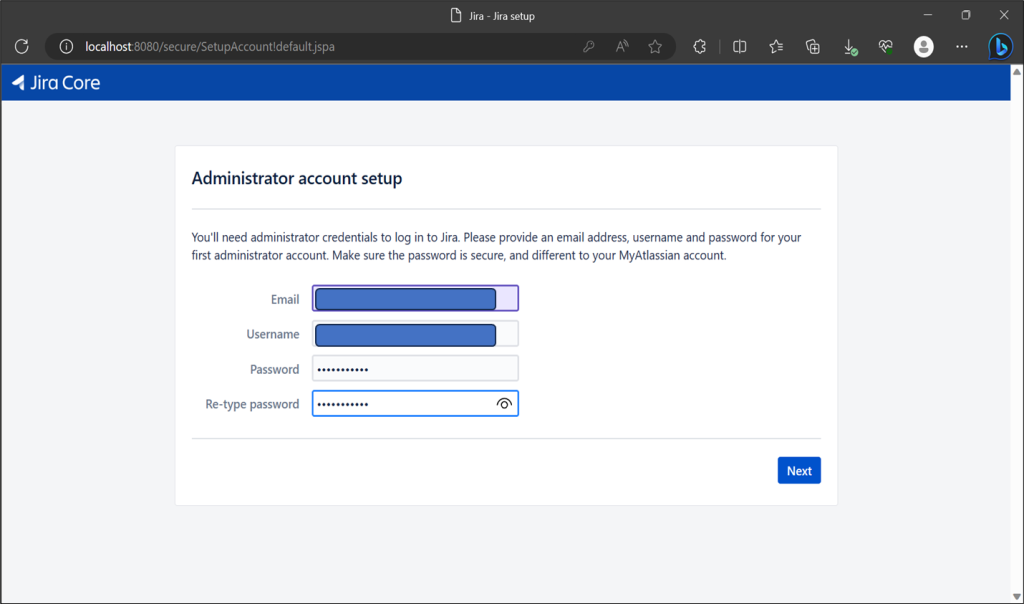Click the Administrator account setup heading
This screenshot has width=1024, height=604.
click(x=296, y=178)
